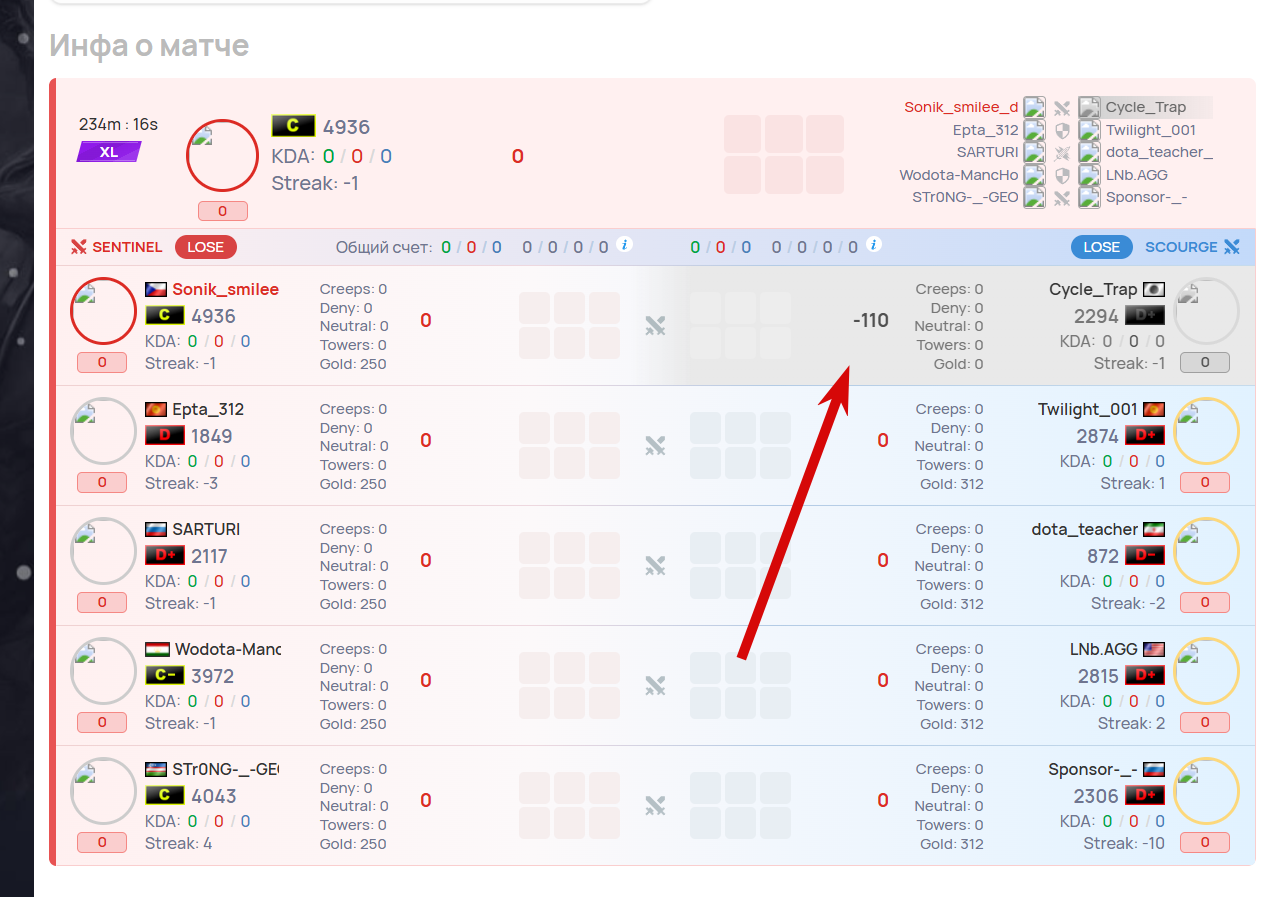Click Cycle_Trap's hero avatar in player row

pos(1206,311)
